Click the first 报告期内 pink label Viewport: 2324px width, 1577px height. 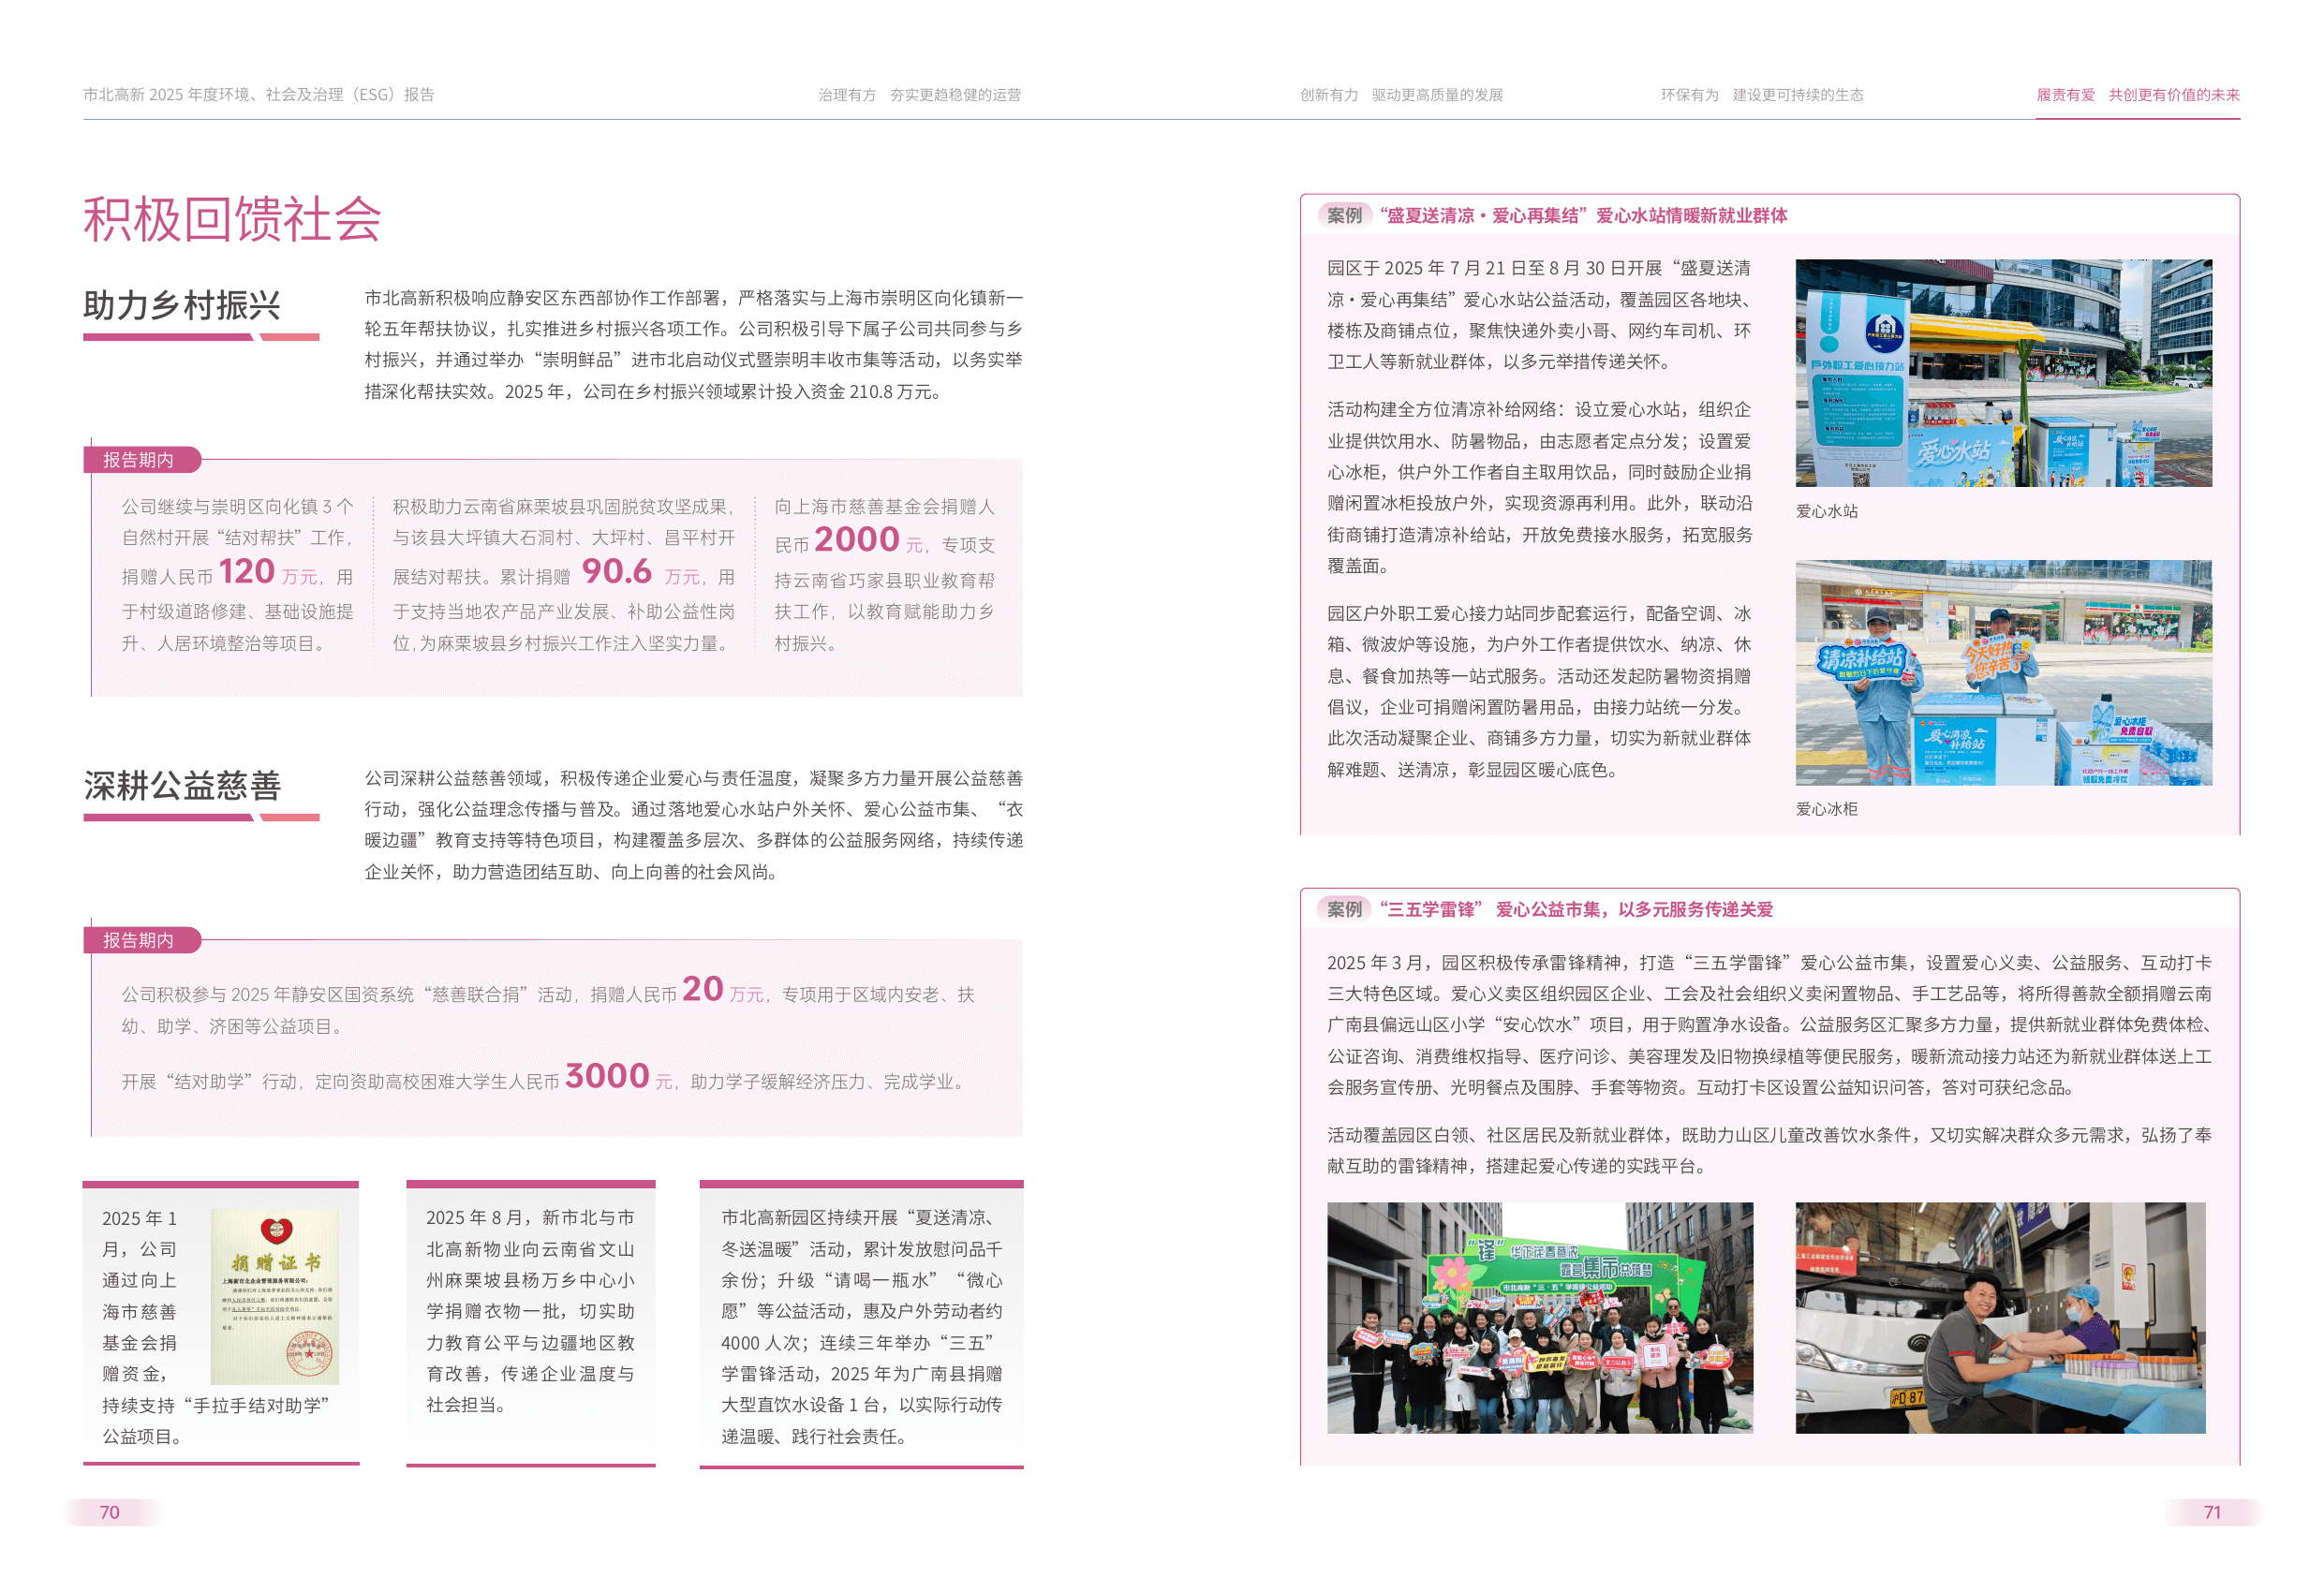pos(141,460)
